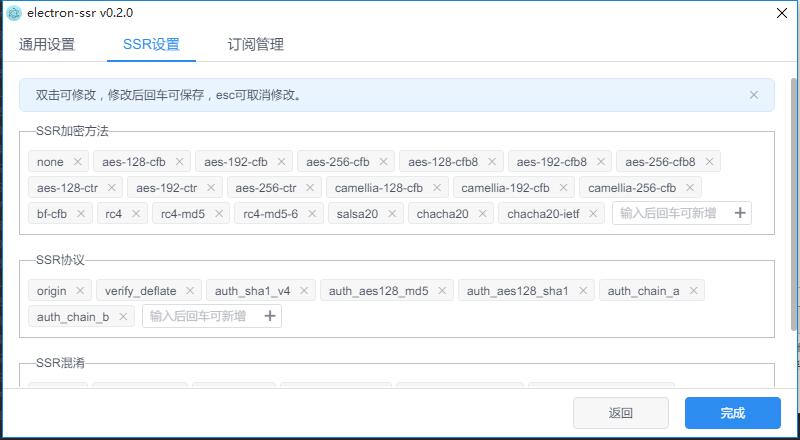Delete the chacha20 tag

[482, 213]
